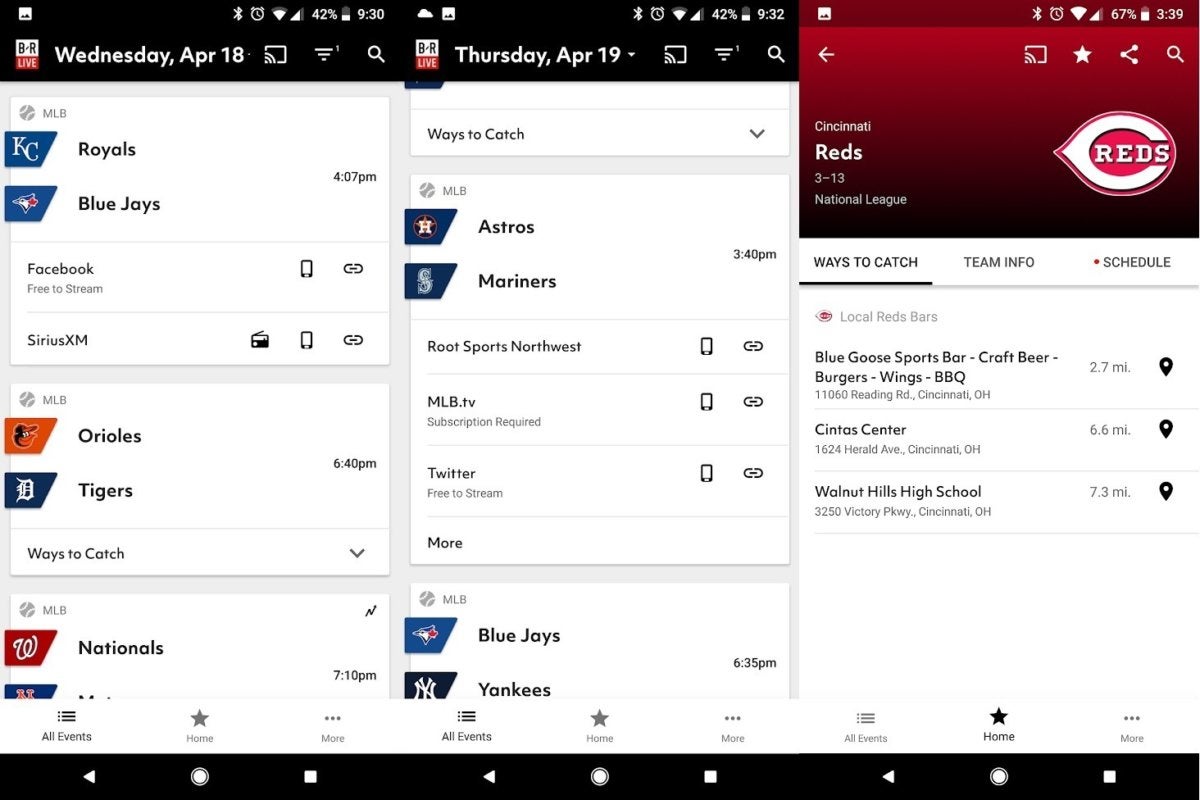Open the map pin for Blue Goose Sports Bar

pyautogui.click(x=1165, y=367)
